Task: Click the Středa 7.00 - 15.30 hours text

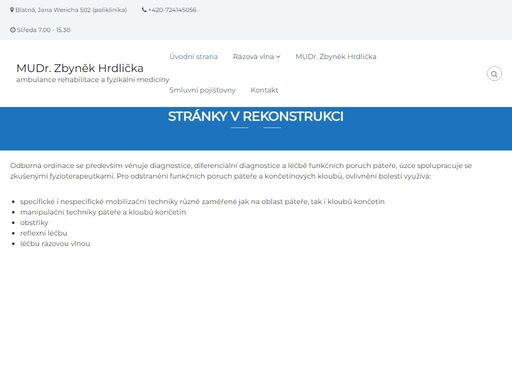Action: pyautogui.click(x=44, y=30)
